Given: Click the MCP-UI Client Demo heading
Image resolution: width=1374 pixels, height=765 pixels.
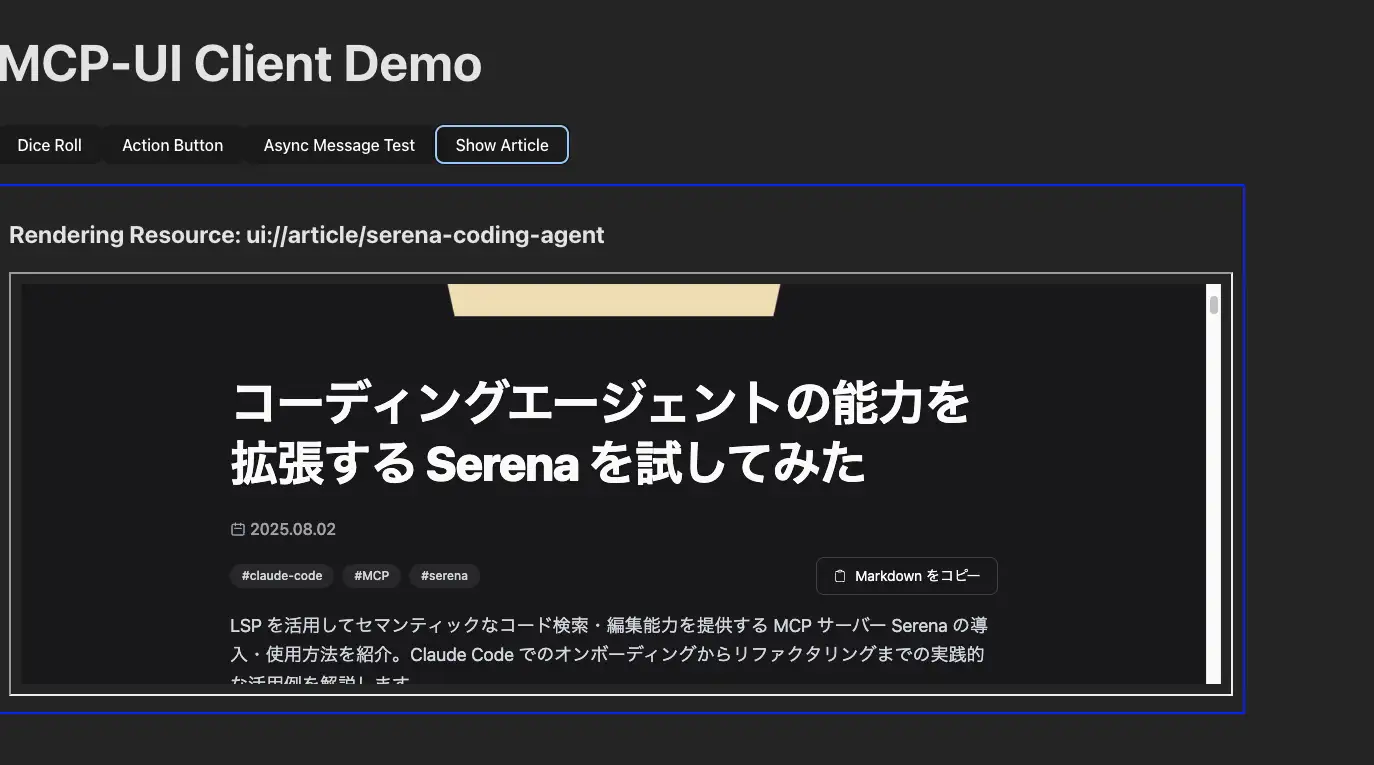Looking at the screenshot, I should click(240, 64).
